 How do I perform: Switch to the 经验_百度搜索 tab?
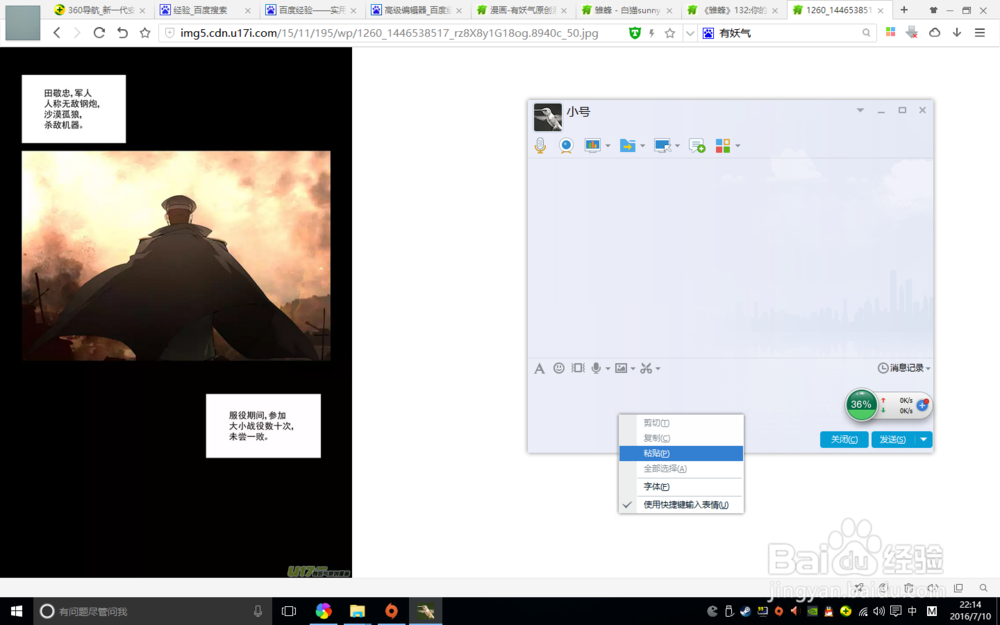coord(205,10)
